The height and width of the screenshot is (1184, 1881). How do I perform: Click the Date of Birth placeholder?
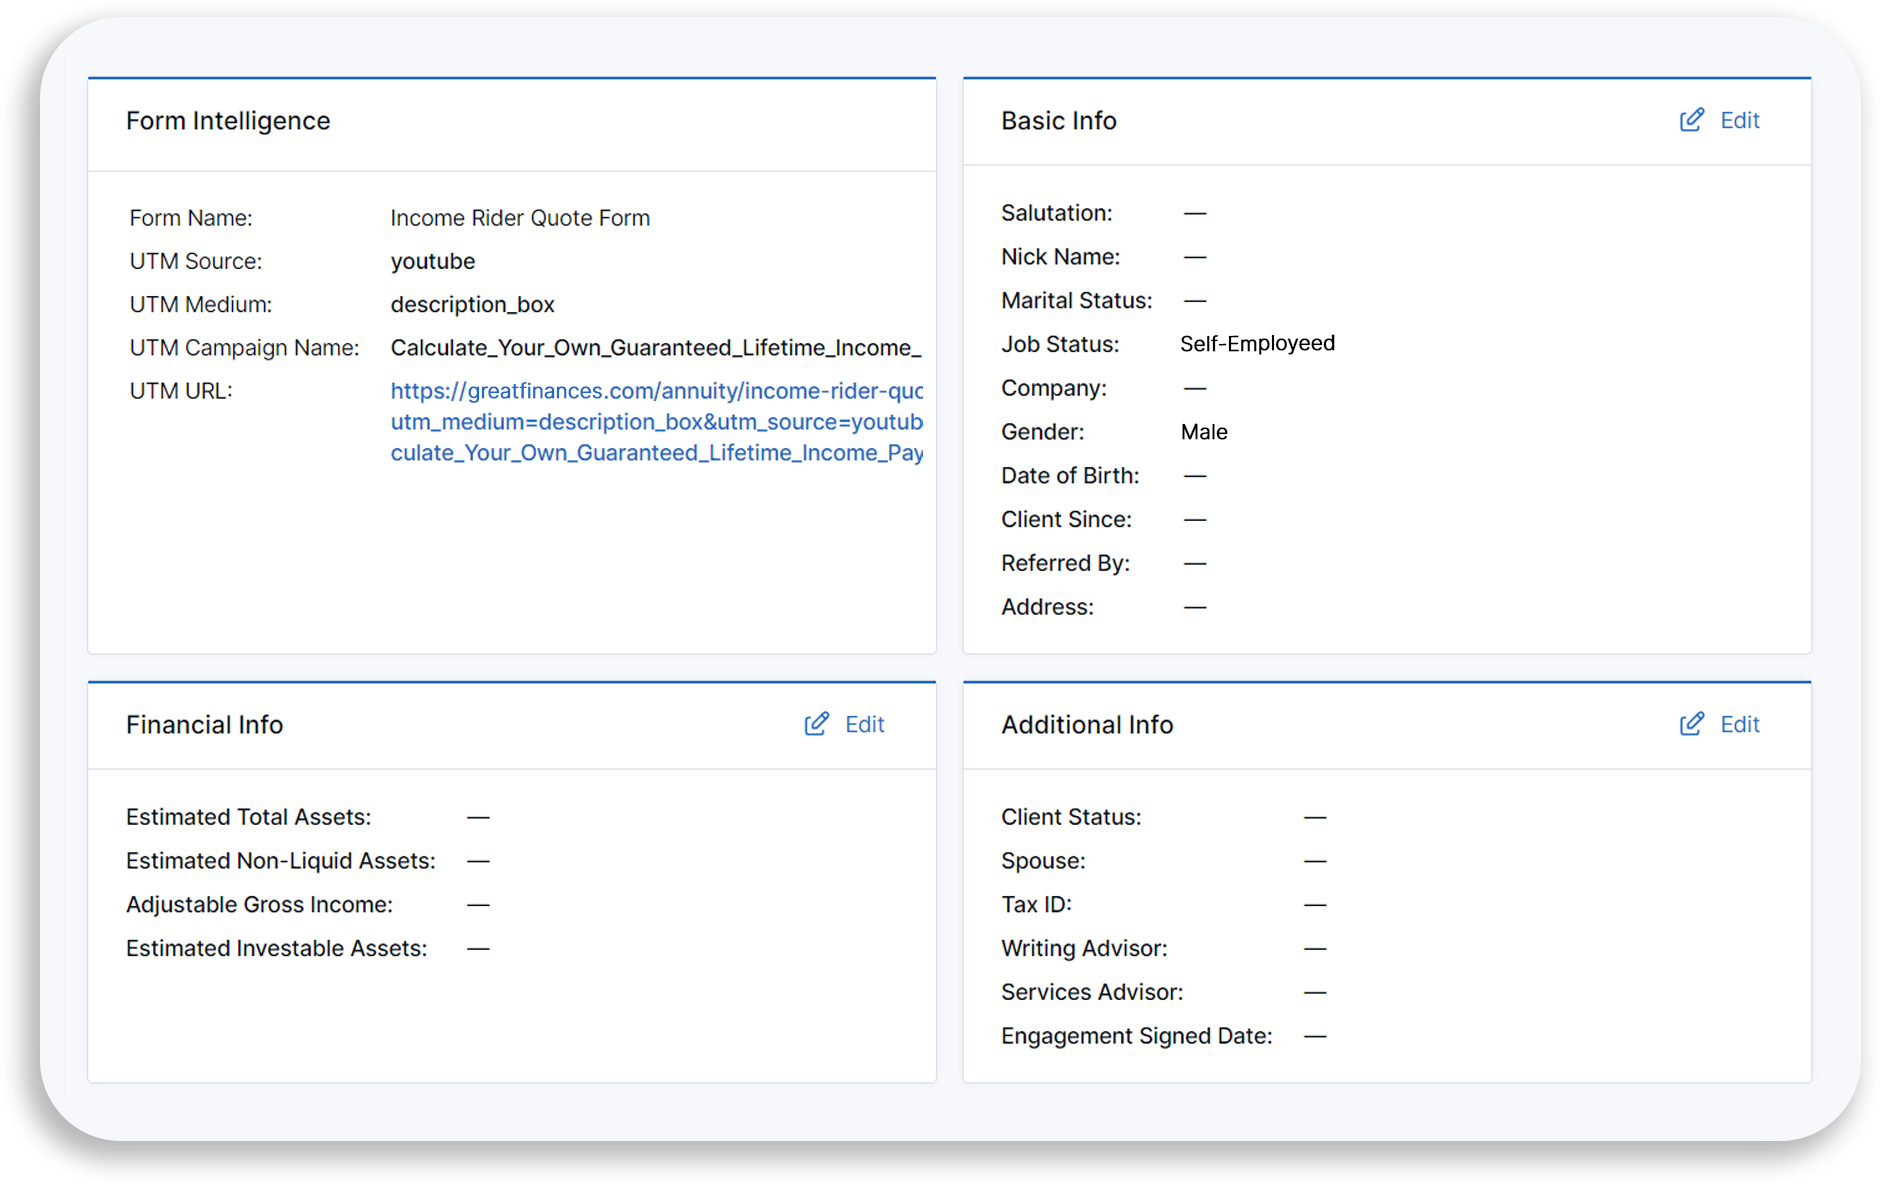click(x=1195, y=475)
